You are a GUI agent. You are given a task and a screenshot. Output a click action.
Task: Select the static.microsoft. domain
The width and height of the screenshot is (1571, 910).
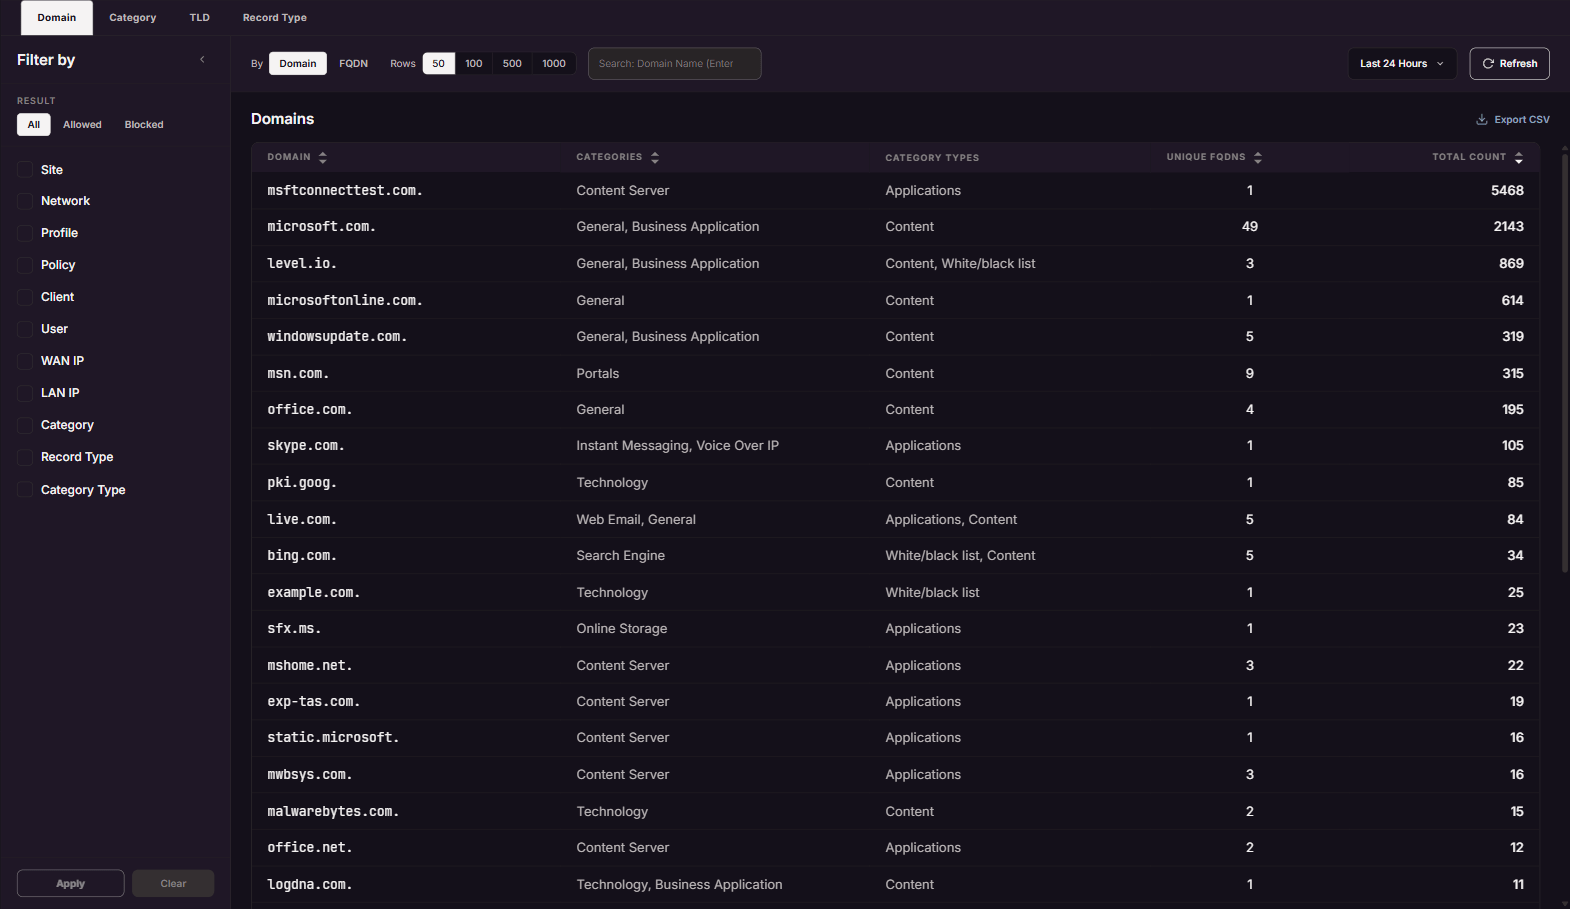[333, 738]
